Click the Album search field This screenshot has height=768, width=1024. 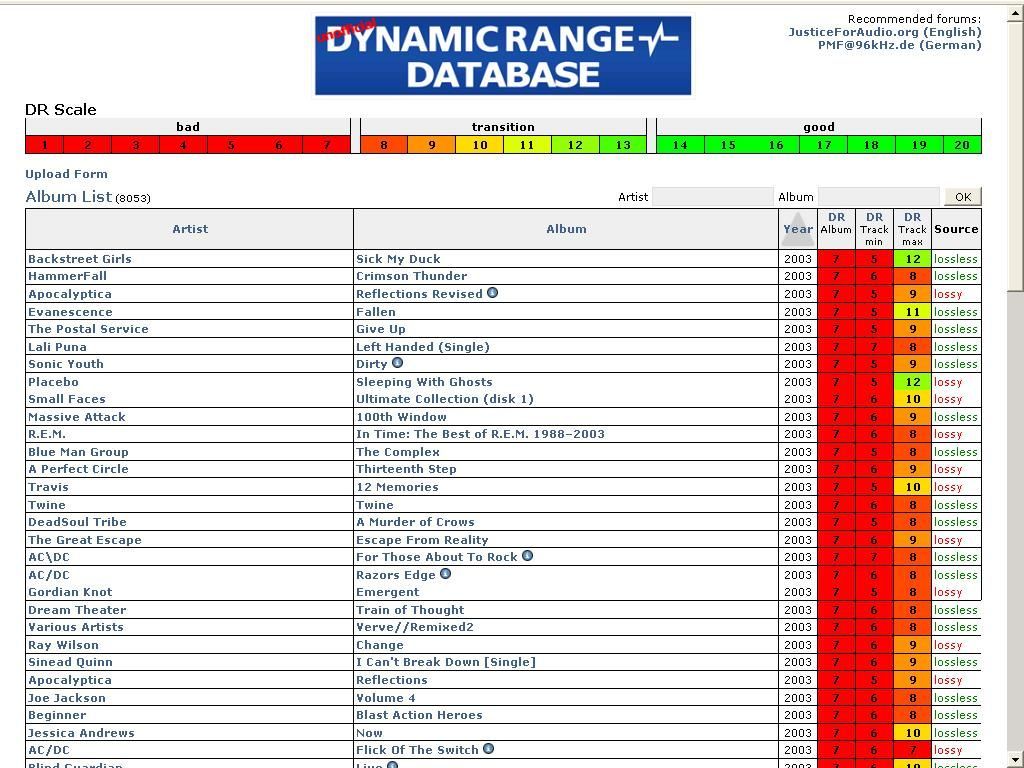[x=878, y=197]
